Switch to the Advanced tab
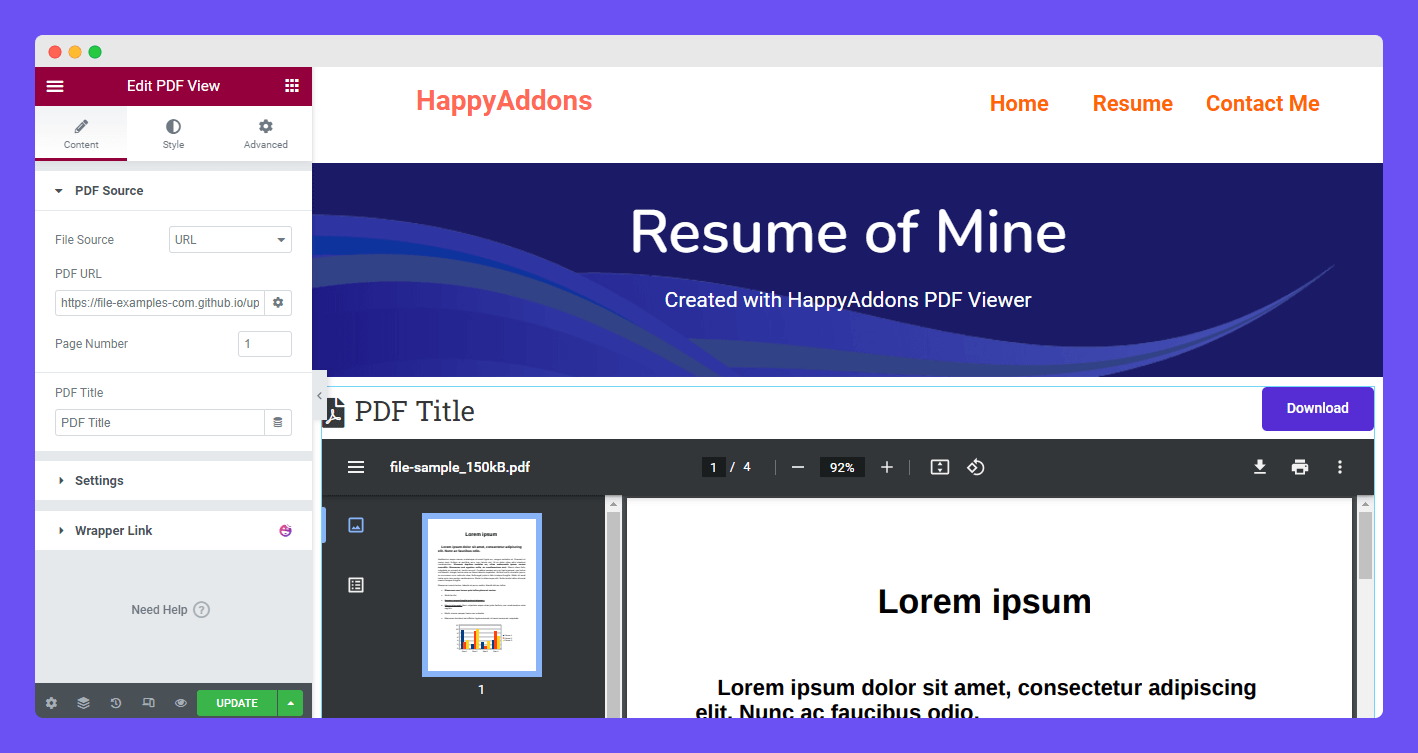This screenshot has width=1418, height=753. pos(265,133)
